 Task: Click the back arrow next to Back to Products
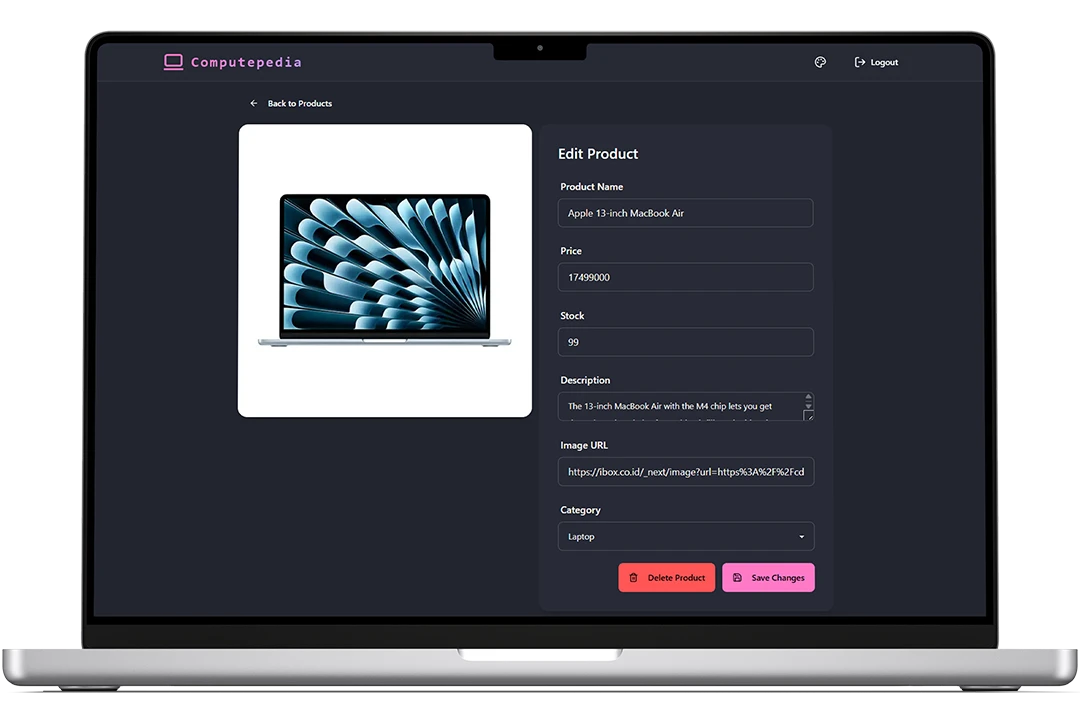253,102
